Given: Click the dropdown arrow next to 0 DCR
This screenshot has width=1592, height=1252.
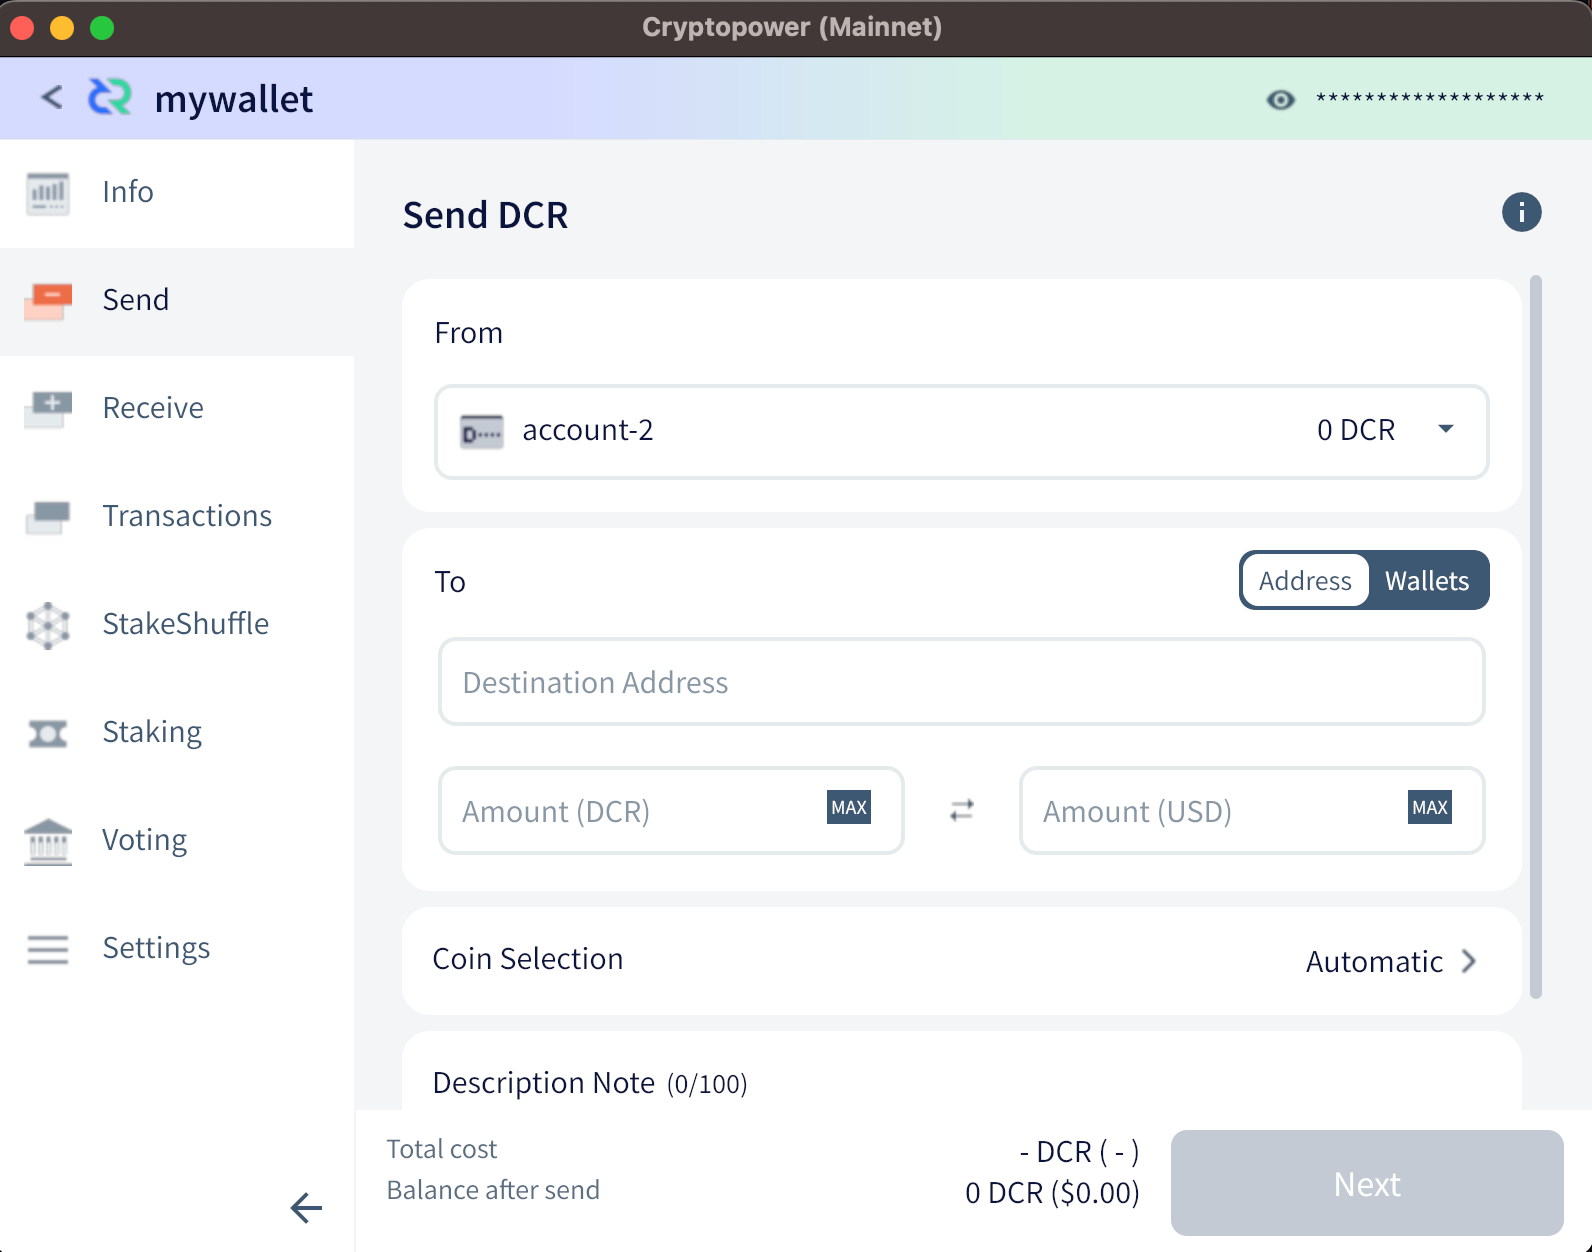Looking at the screenshot, I should point(1445,429).
